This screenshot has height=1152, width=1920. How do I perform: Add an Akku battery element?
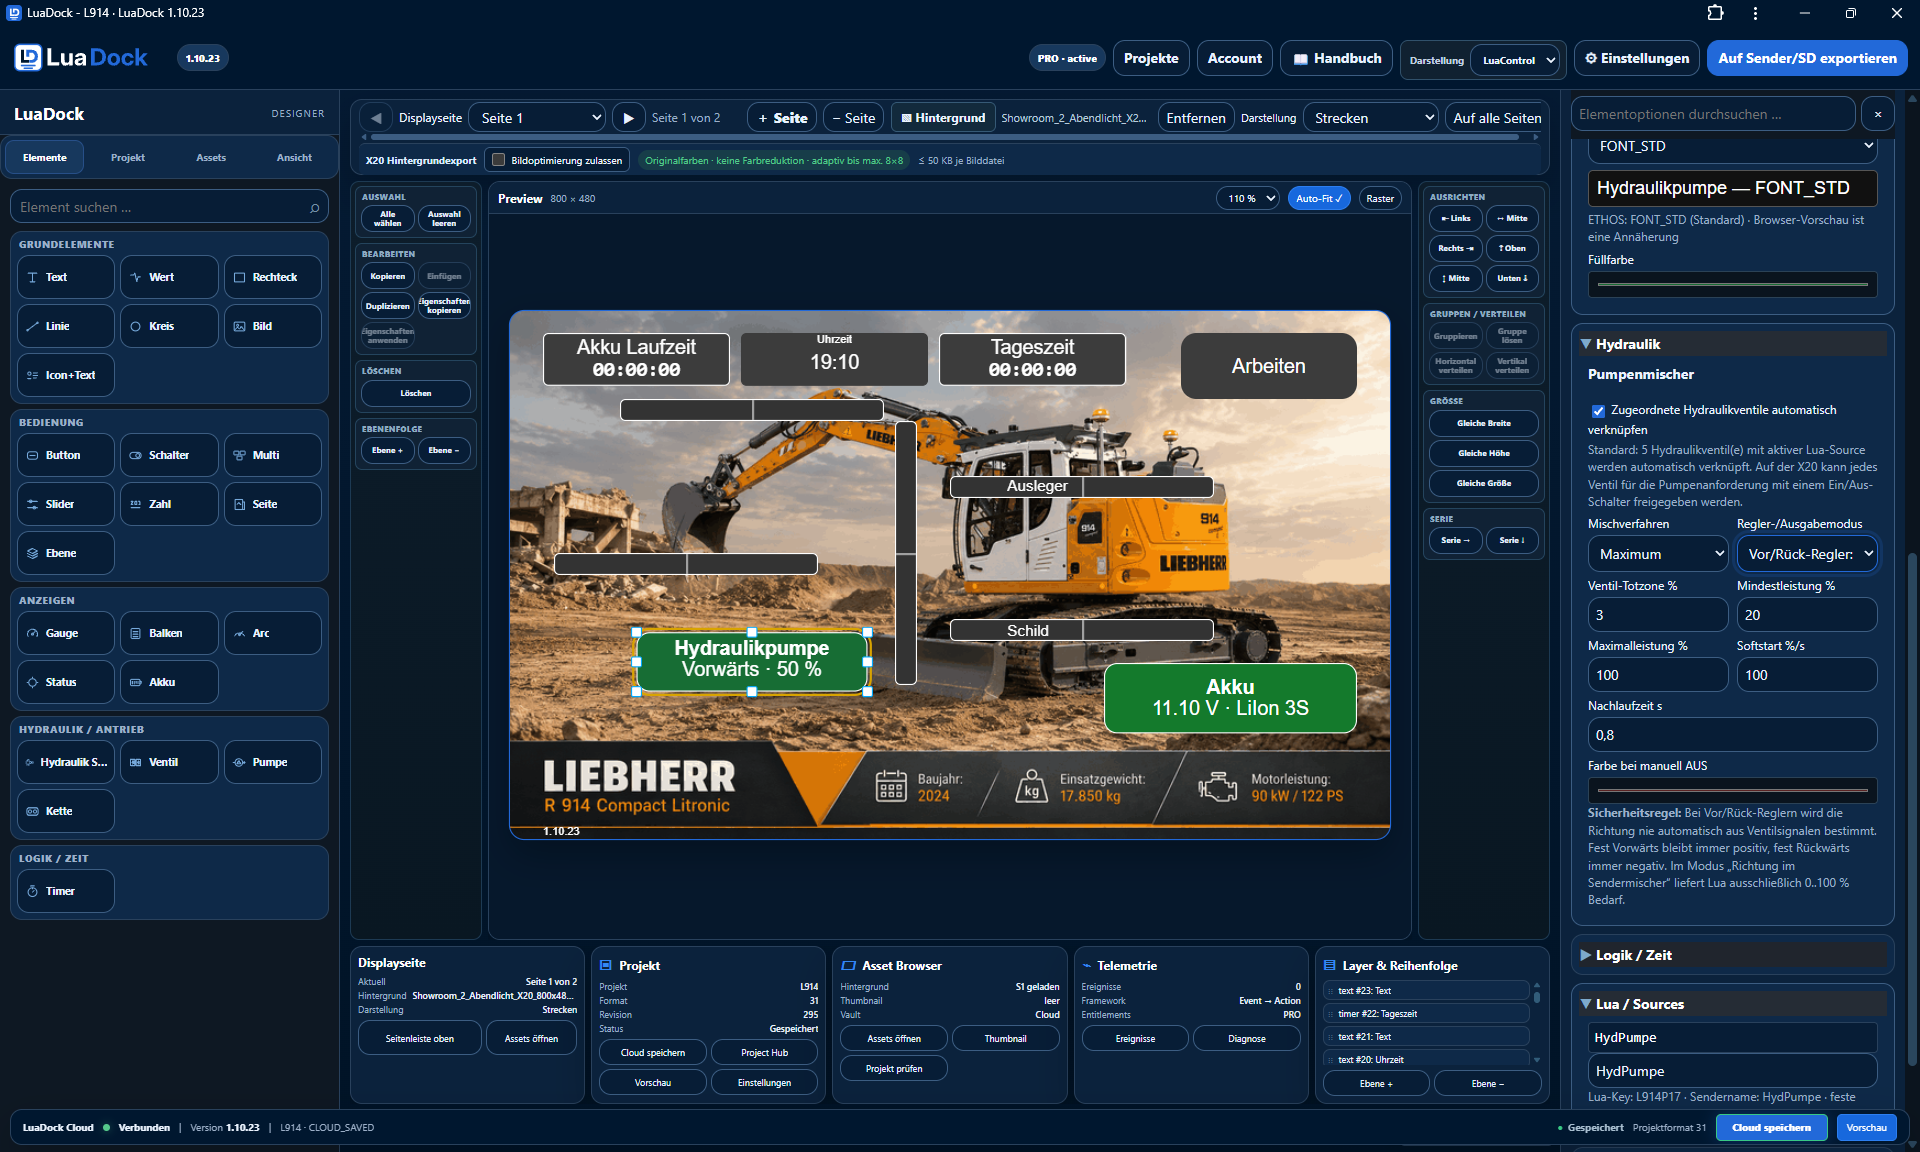[x=169, y=682]
